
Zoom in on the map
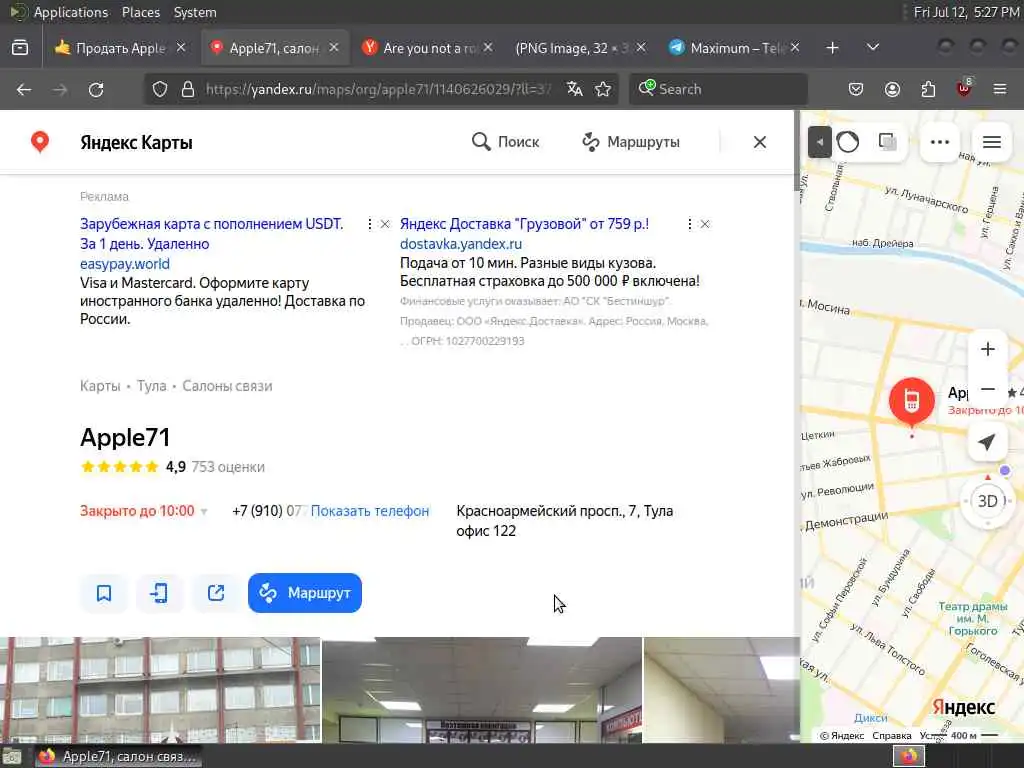click(x=988, y=349)
